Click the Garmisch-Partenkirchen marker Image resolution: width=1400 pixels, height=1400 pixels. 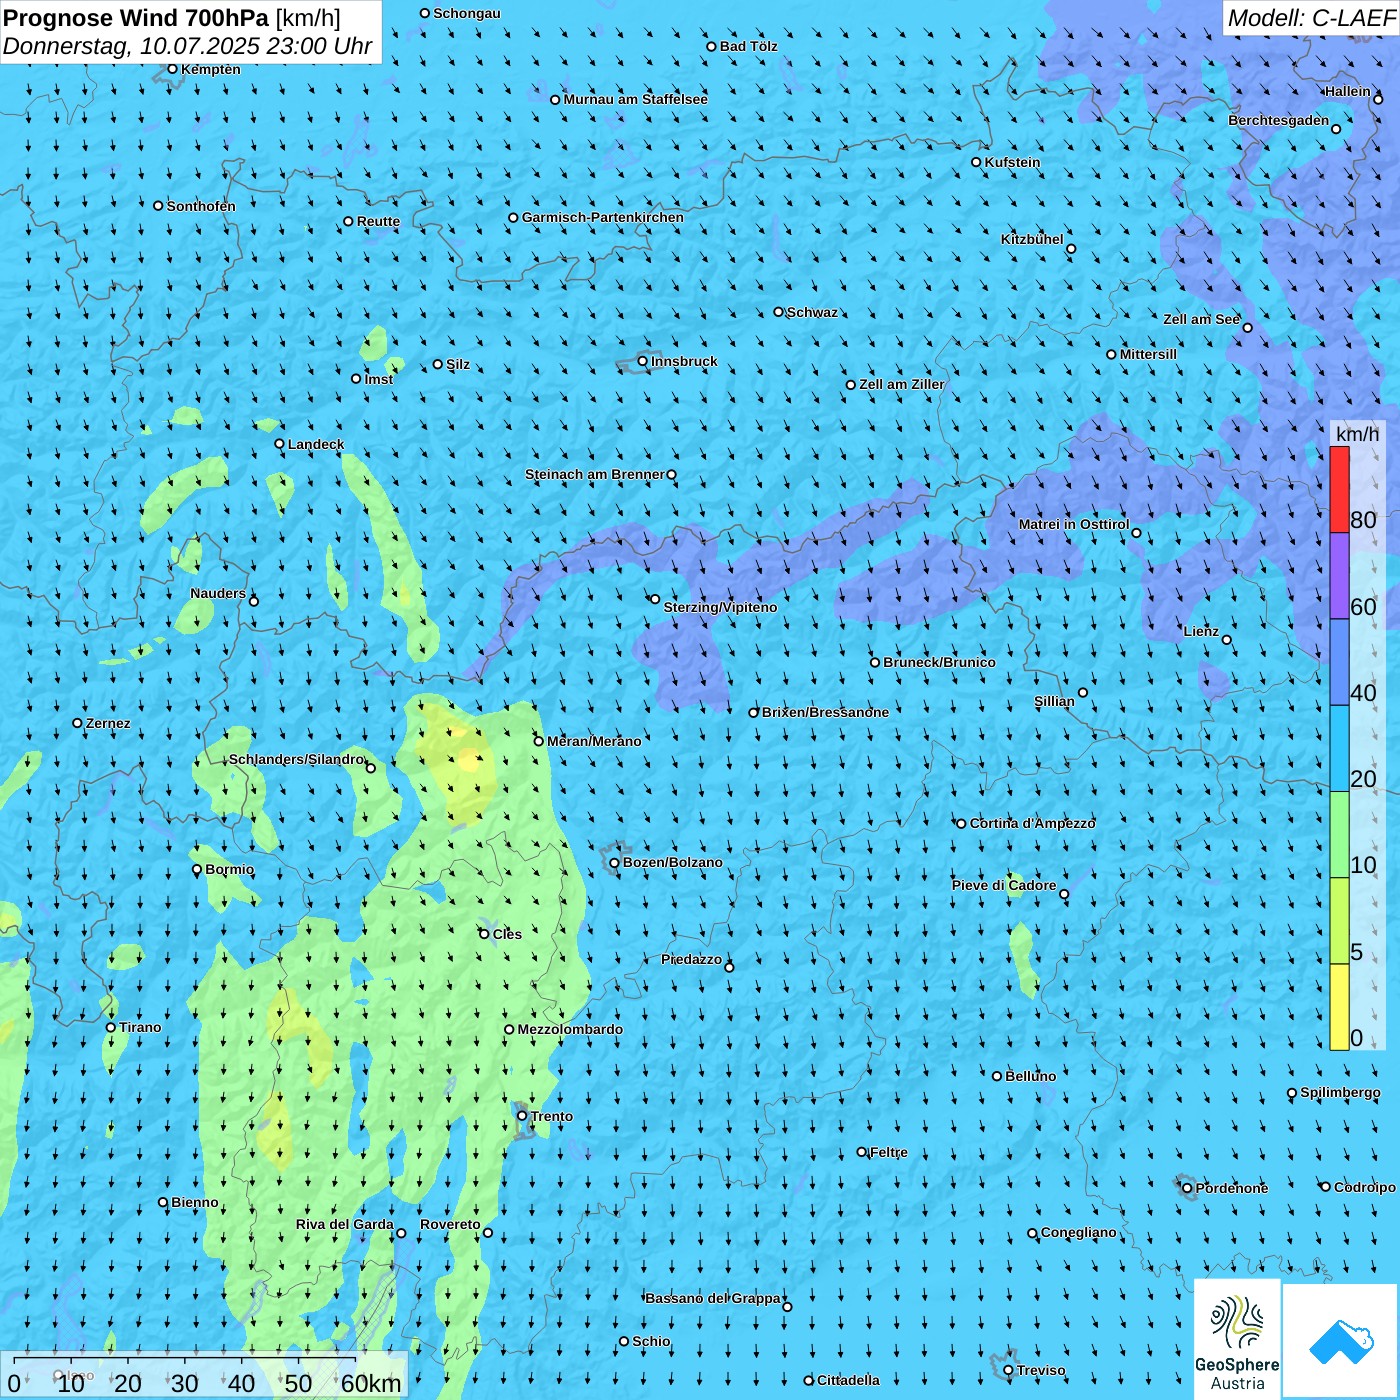point(514,217)
